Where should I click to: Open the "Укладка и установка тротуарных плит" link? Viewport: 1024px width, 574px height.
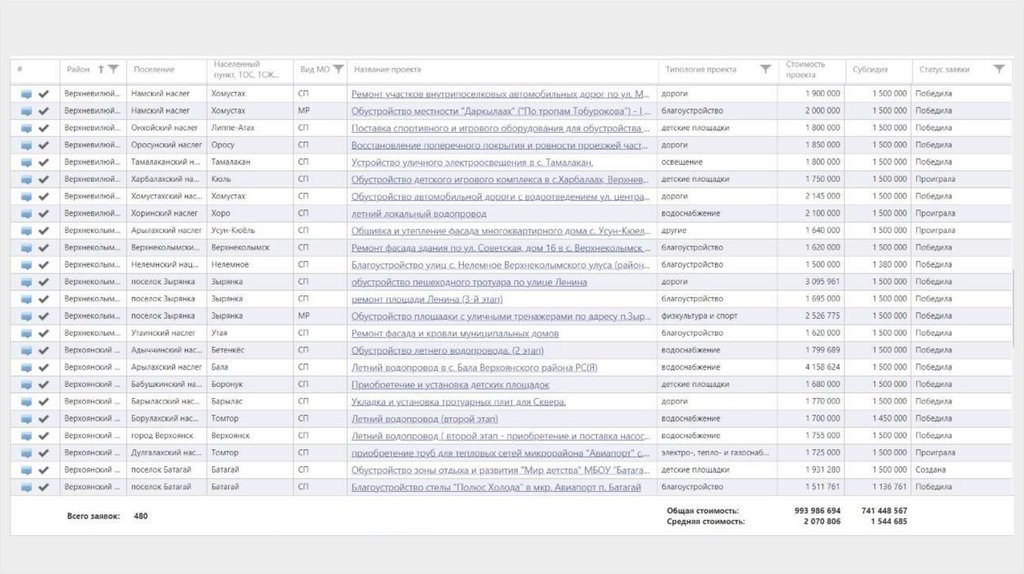[459, 401]
